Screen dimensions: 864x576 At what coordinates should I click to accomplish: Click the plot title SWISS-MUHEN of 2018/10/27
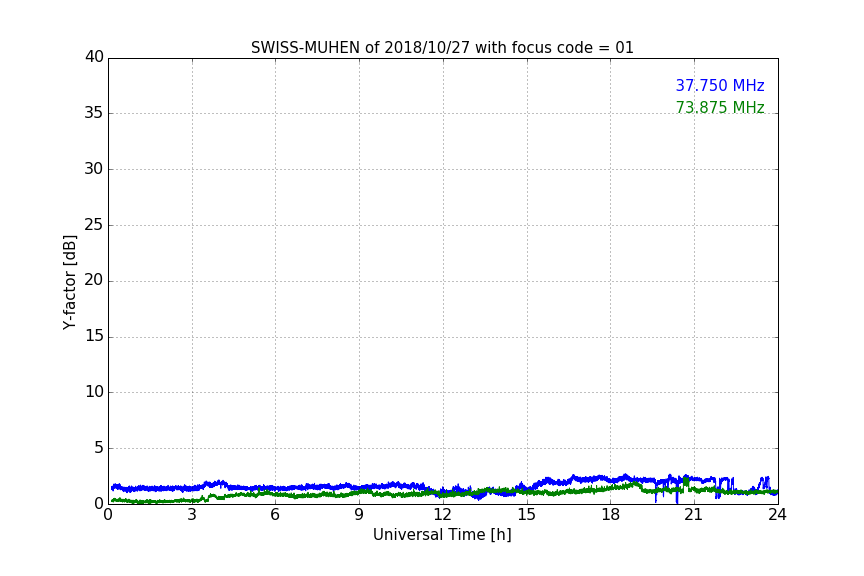coord(442,47)
